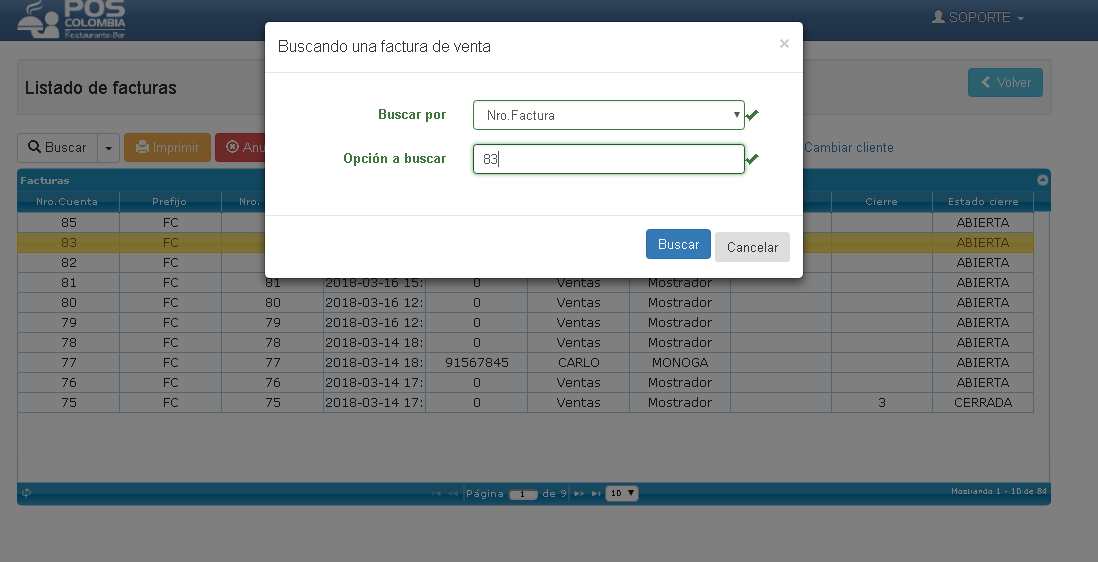Click the 'Mostrando 1 - 10 de 84' text
This screenshot has height=562, width=1098.
pos(999,491)
